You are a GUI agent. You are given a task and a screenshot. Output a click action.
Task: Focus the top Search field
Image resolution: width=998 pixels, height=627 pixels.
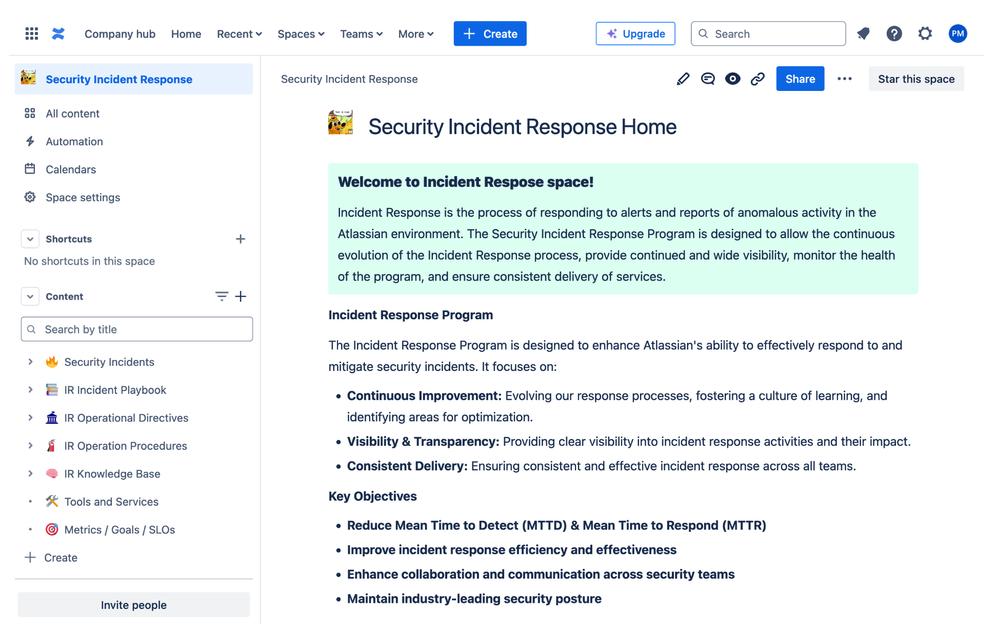[x=768, y=34]
